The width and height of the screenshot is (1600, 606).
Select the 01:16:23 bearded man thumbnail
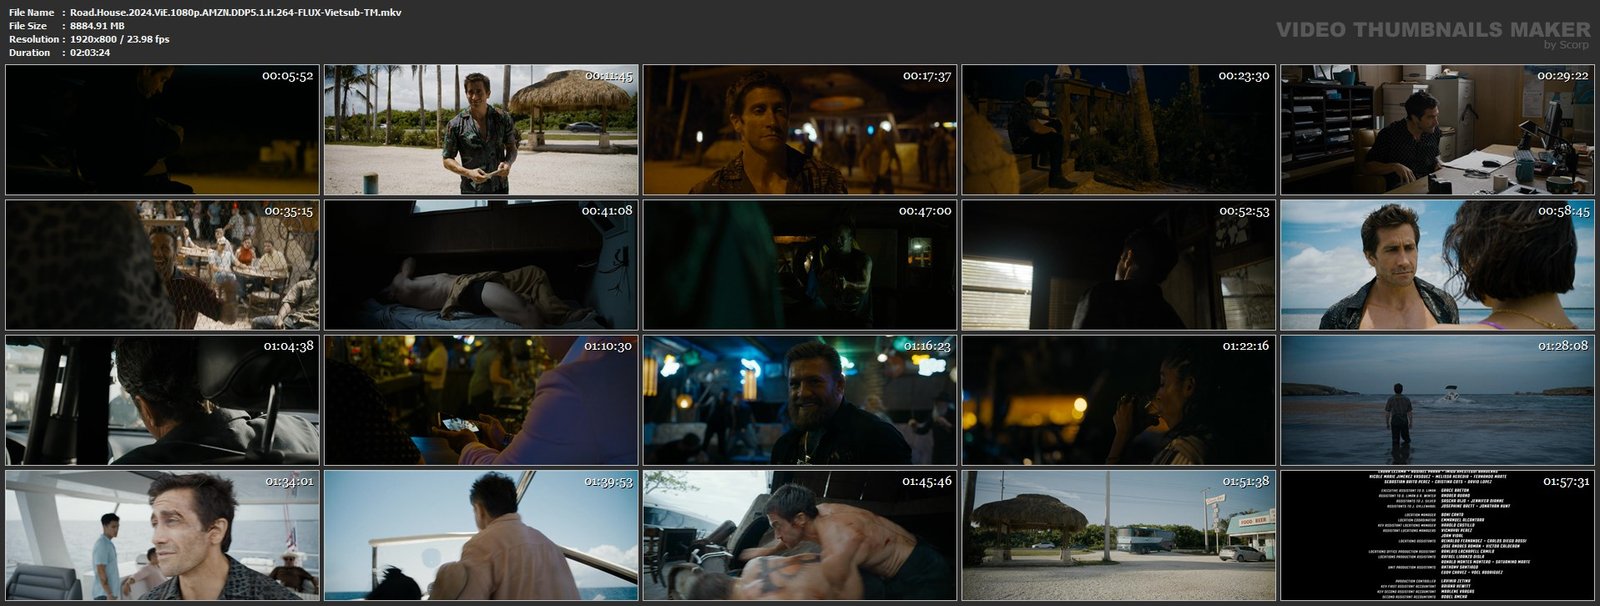point(800,400)
